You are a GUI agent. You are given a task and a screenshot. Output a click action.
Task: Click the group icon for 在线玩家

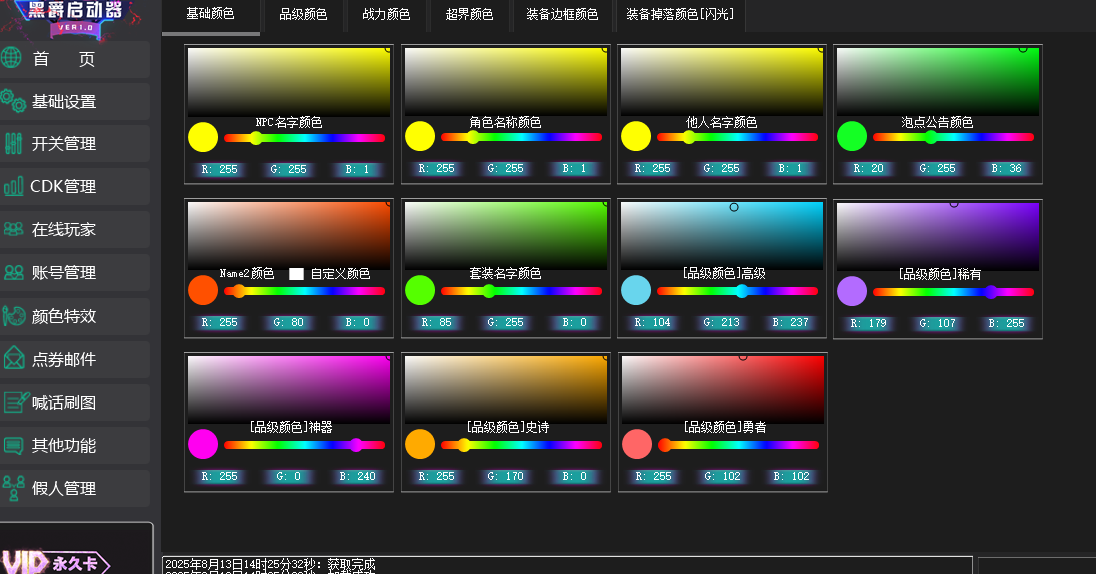[13, 229]
